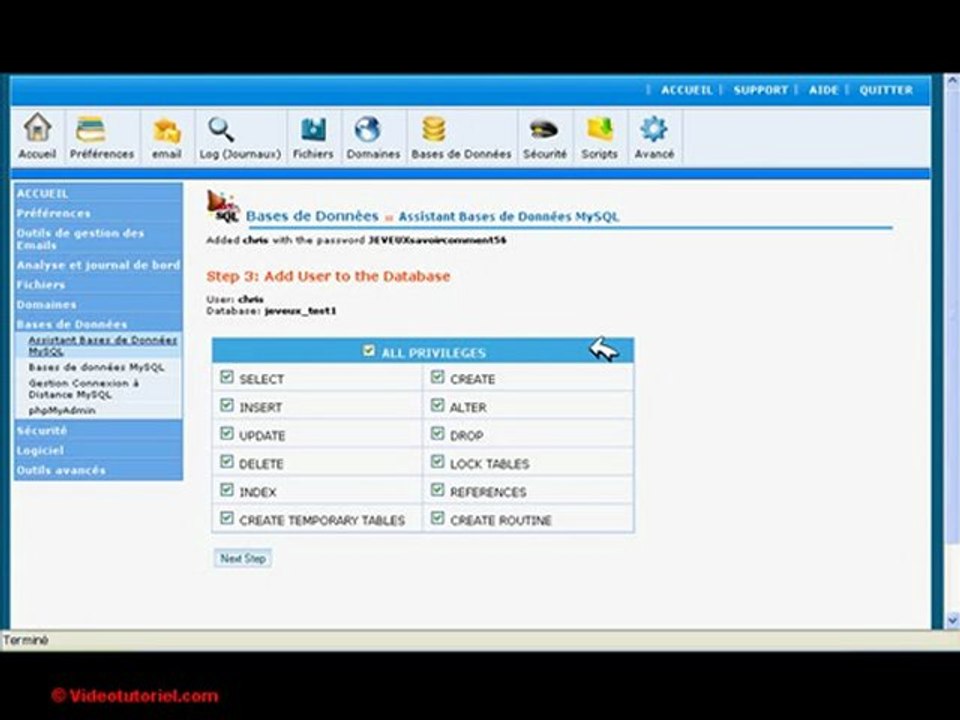The width and height of the screenshot is (960, 720).
Task: Click QUITTER to log out
Action: click(x=885, y=90)
